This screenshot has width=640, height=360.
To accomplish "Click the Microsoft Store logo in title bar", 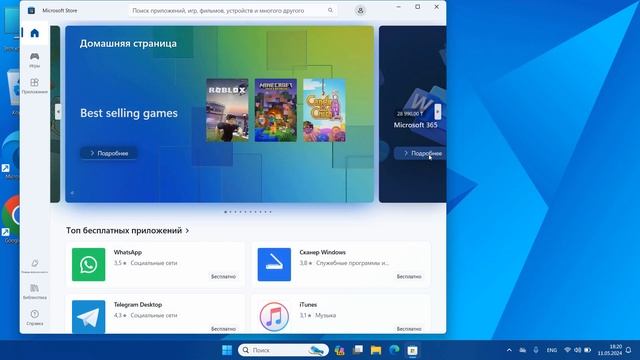I will [31, 11].
